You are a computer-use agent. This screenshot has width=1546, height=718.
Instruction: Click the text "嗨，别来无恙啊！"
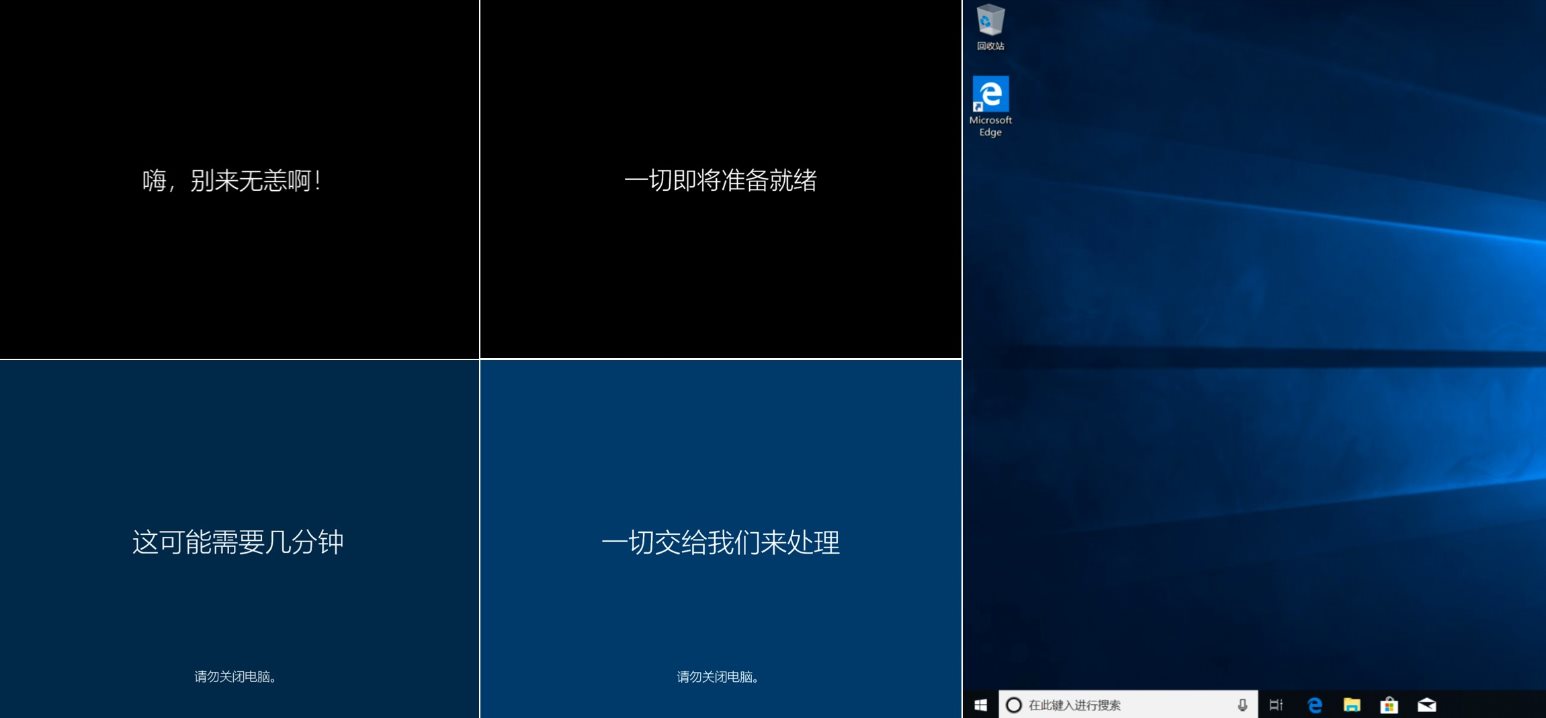pos(234,181)
